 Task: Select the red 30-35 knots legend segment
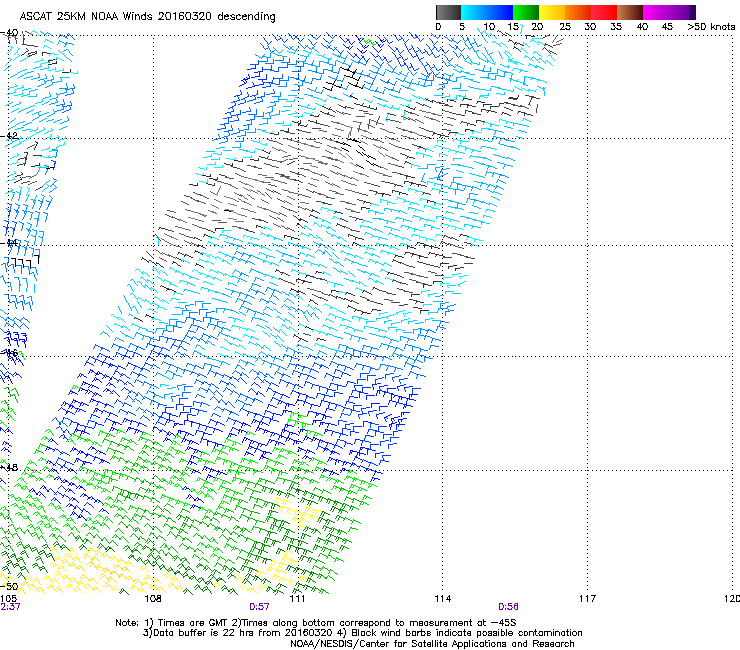click(604, 12)
